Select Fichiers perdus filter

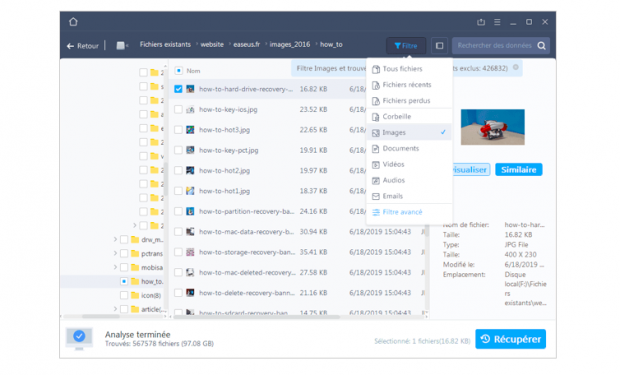tap(409, 100)
